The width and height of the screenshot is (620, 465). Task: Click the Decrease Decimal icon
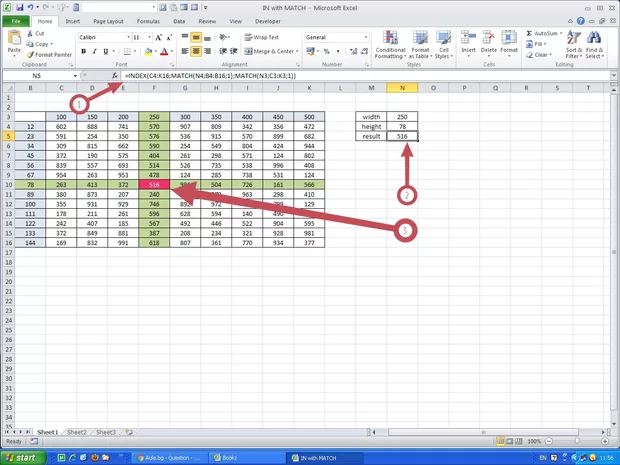(x=364, y=51)
